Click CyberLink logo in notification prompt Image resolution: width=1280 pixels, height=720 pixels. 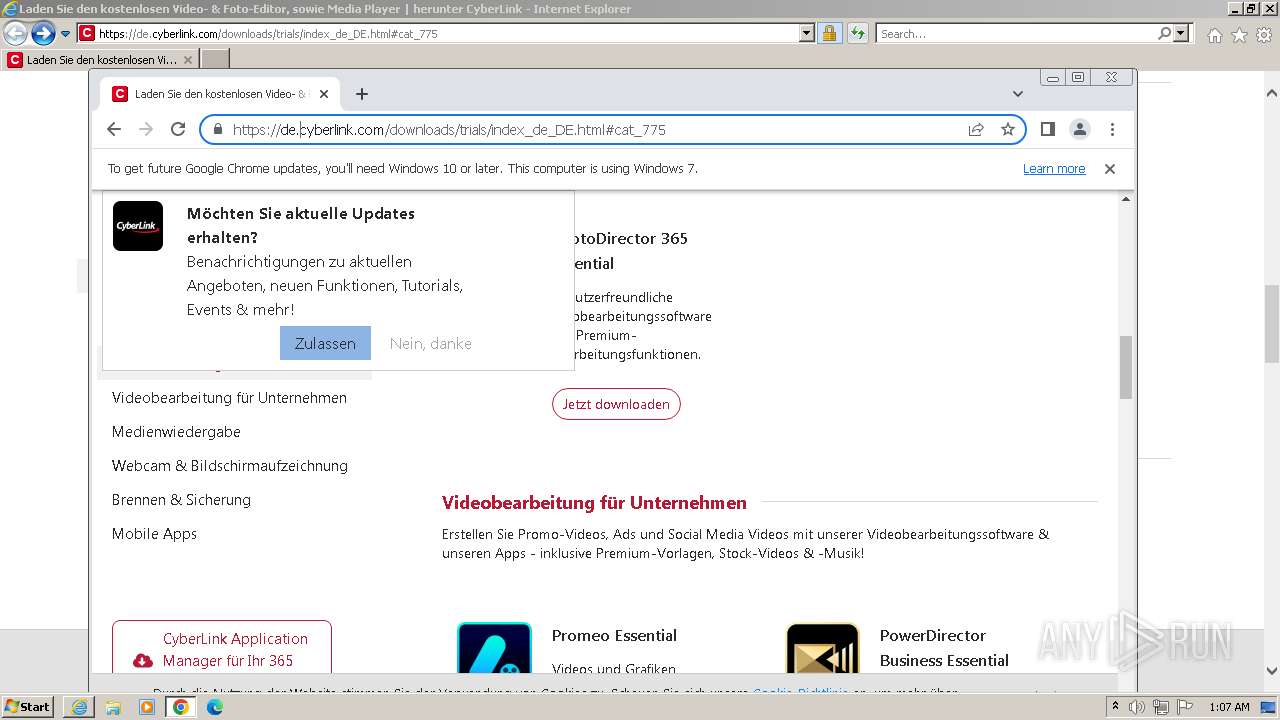138,226
